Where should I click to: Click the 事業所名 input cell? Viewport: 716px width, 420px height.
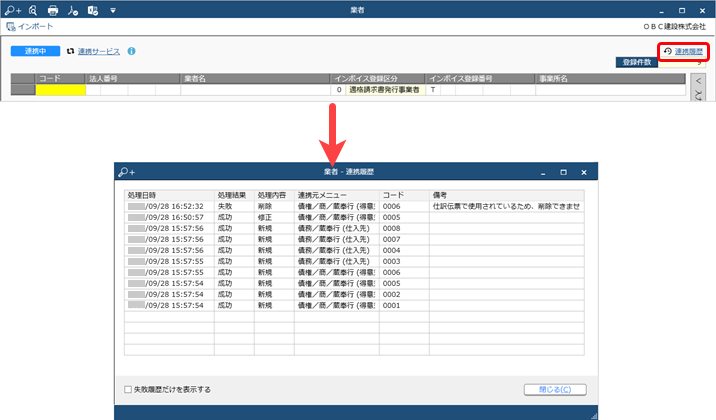click(x=610, y=90)
